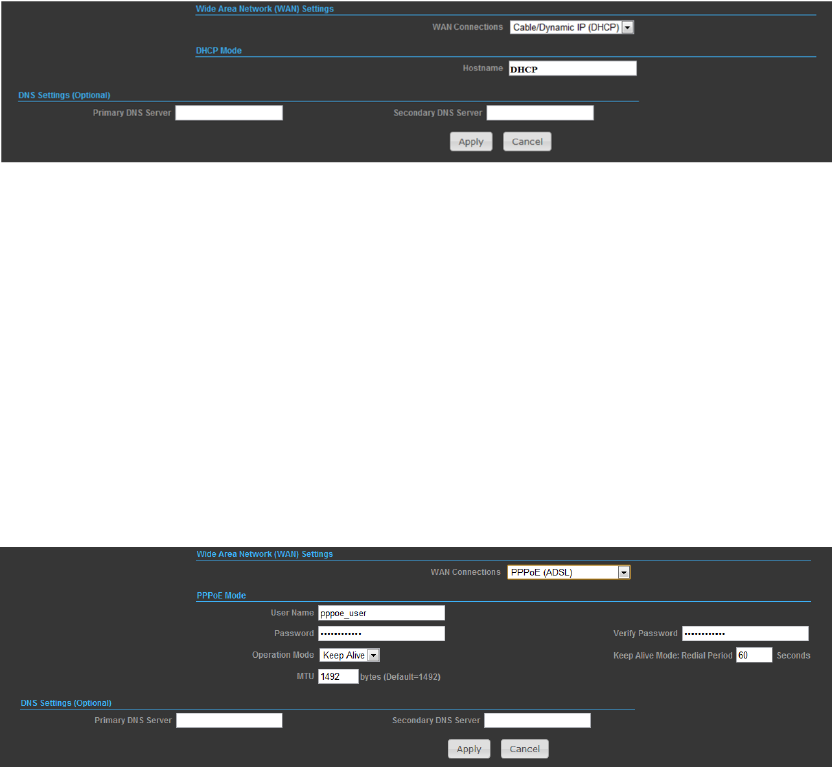
Task: Click Cancel button in the PPPoE panel
Action: click(x=524, y=749)
